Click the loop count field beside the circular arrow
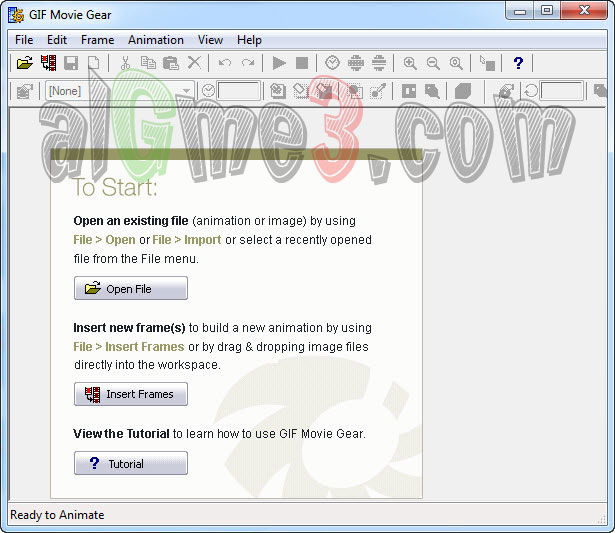The width and height of the screenshot is (615, 533). point(561,91)
